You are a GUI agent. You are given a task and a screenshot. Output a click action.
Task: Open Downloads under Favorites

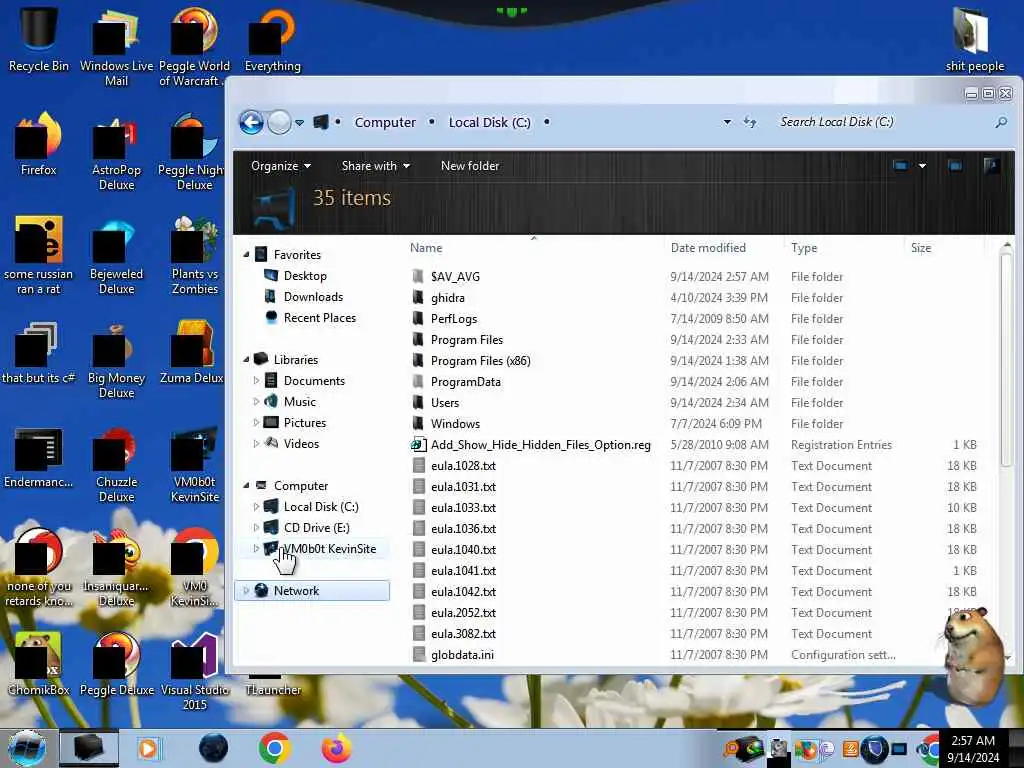pos(313,296)
